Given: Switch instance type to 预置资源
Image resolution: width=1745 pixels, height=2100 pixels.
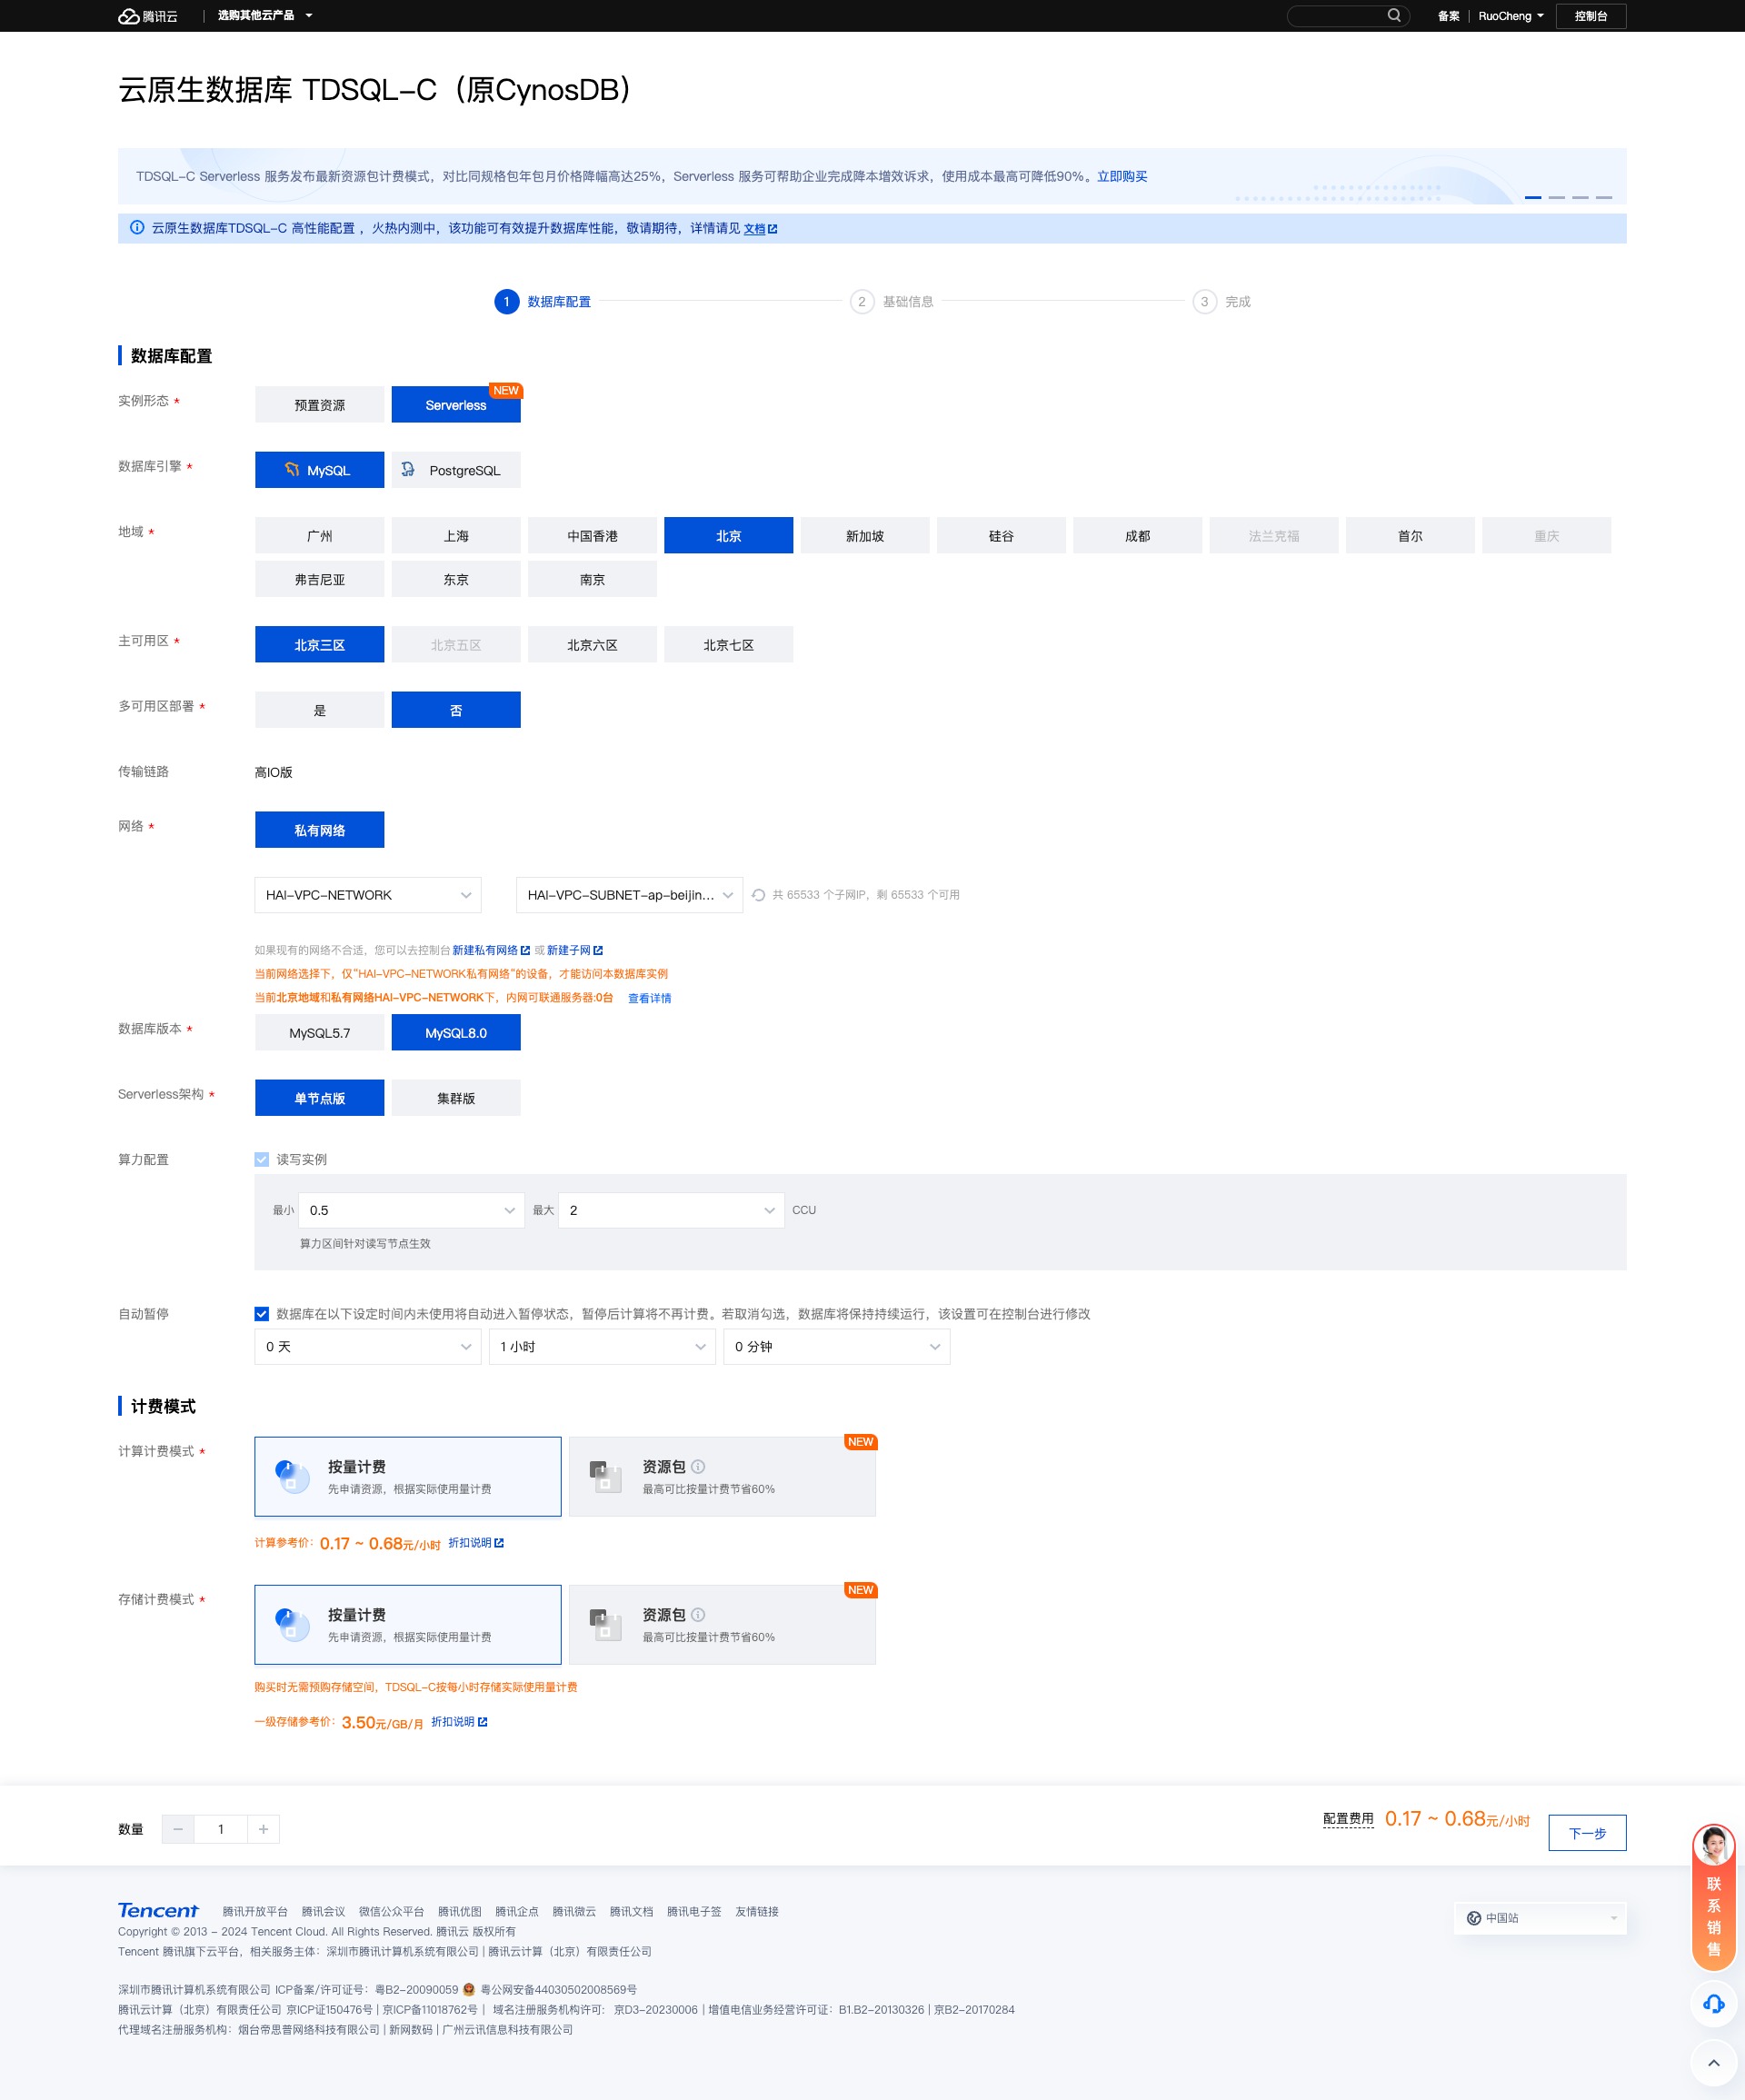Looking at the screenshot, I should click(x=319, y=405).
